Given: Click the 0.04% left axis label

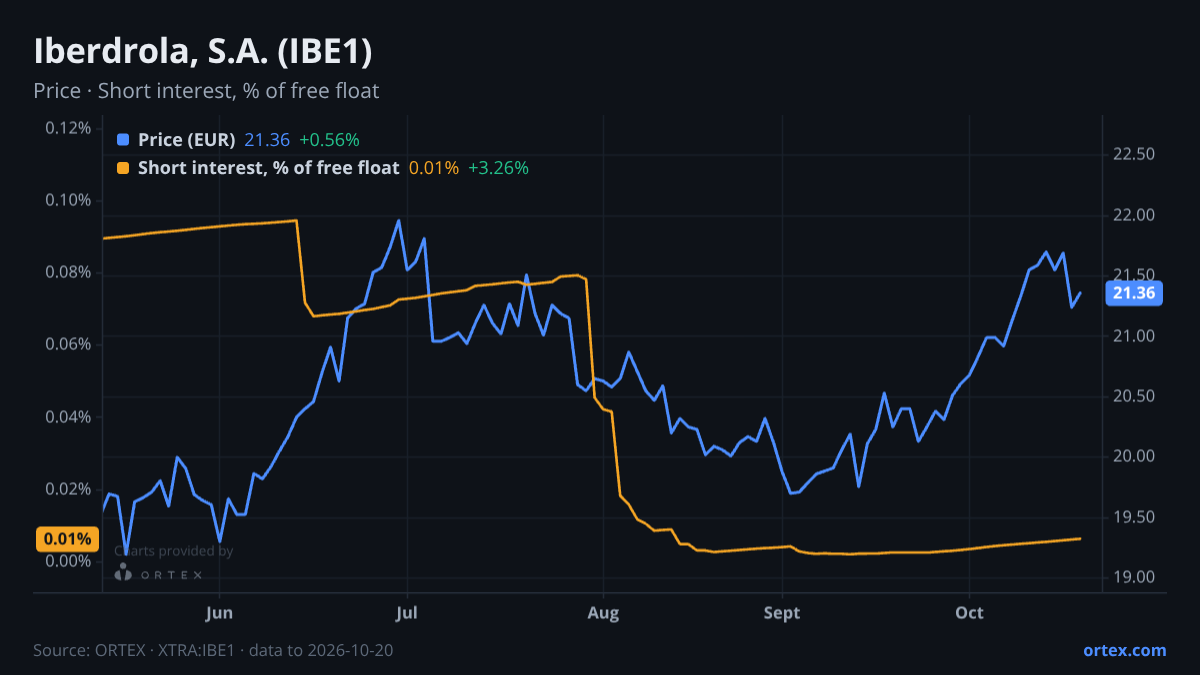Looking at the screenshot, I should coord(68,417).
